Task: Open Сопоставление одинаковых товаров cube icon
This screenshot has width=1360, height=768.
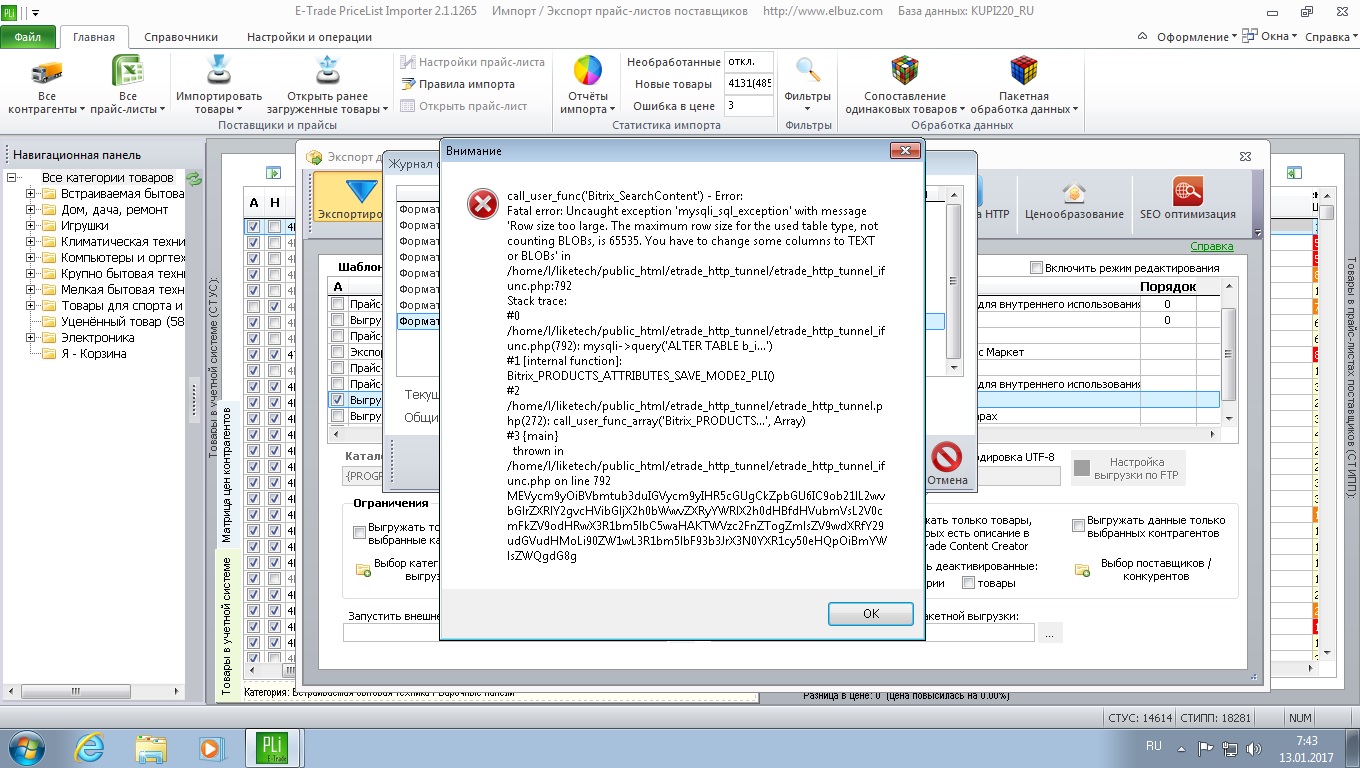Action: (x=905, y=70)
